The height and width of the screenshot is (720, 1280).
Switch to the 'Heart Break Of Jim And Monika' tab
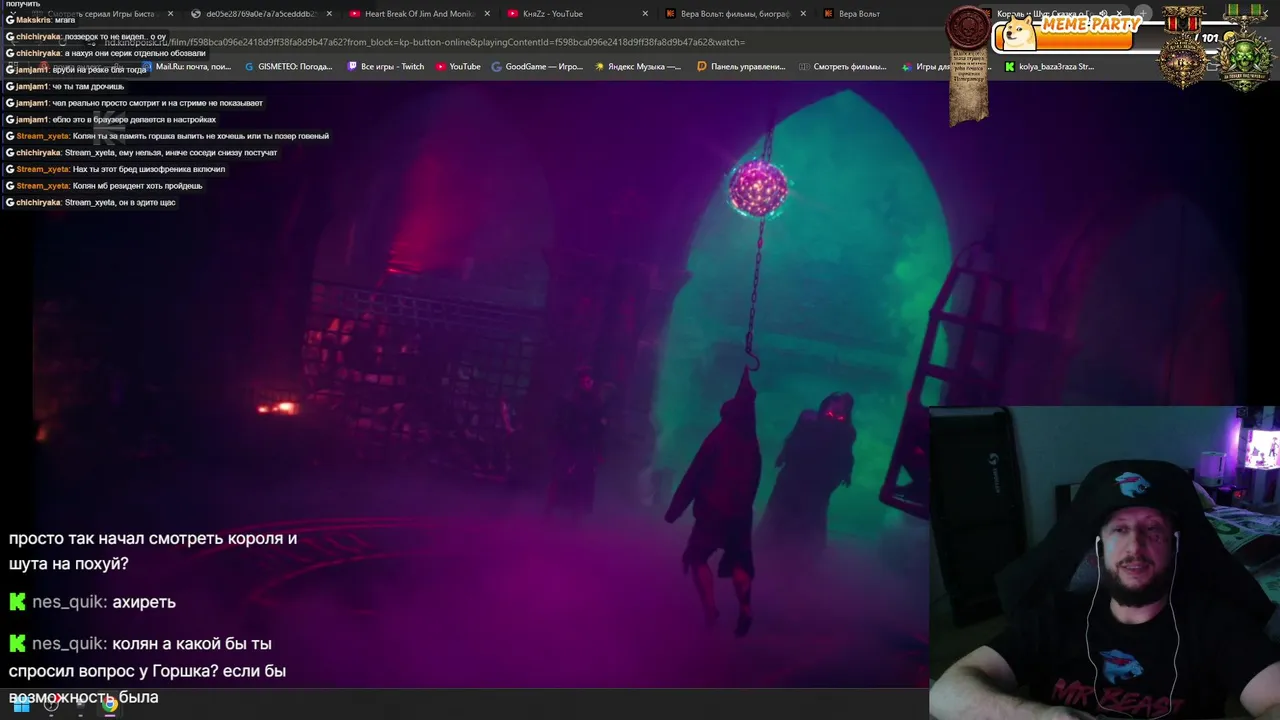tap(418, 14)
